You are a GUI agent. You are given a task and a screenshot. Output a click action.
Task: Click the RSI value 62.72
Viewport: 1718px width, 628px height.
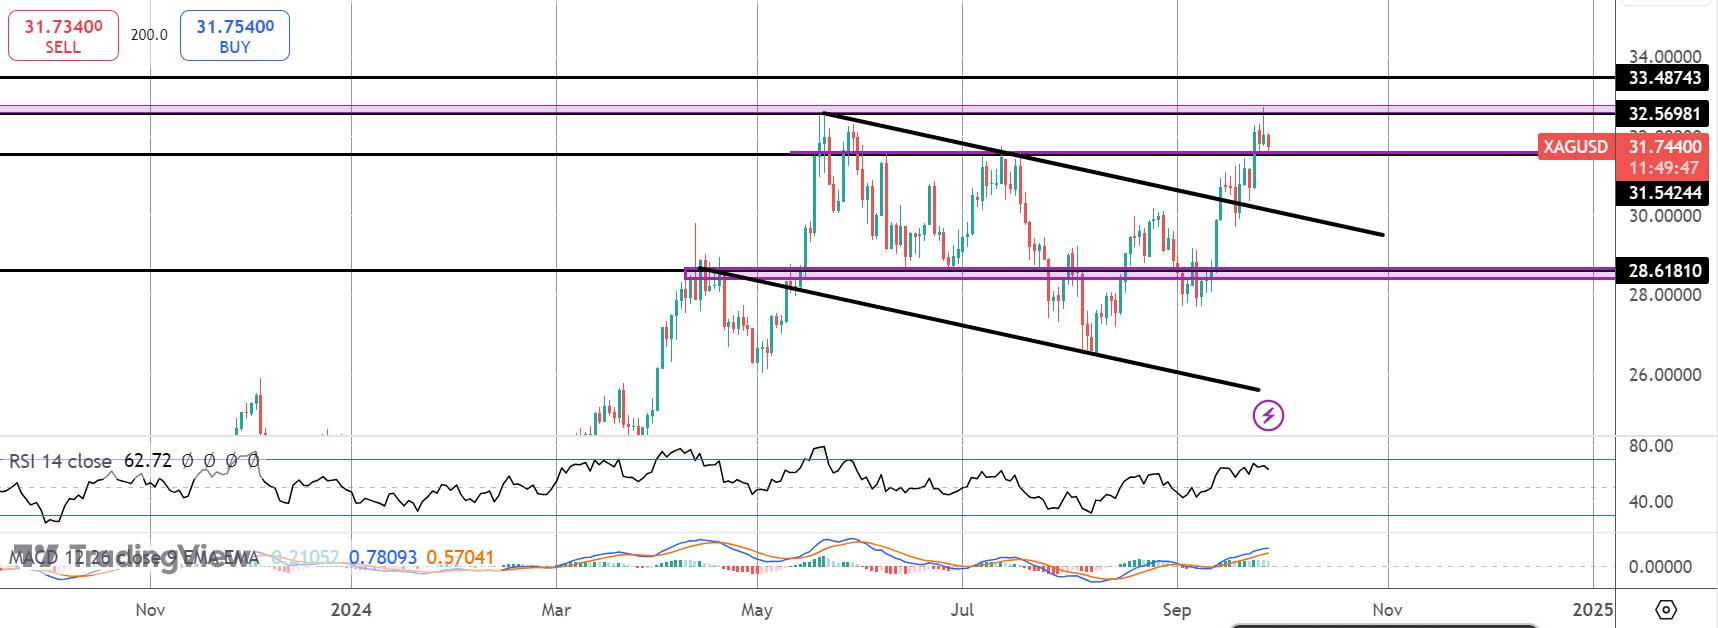coord(147,461)
